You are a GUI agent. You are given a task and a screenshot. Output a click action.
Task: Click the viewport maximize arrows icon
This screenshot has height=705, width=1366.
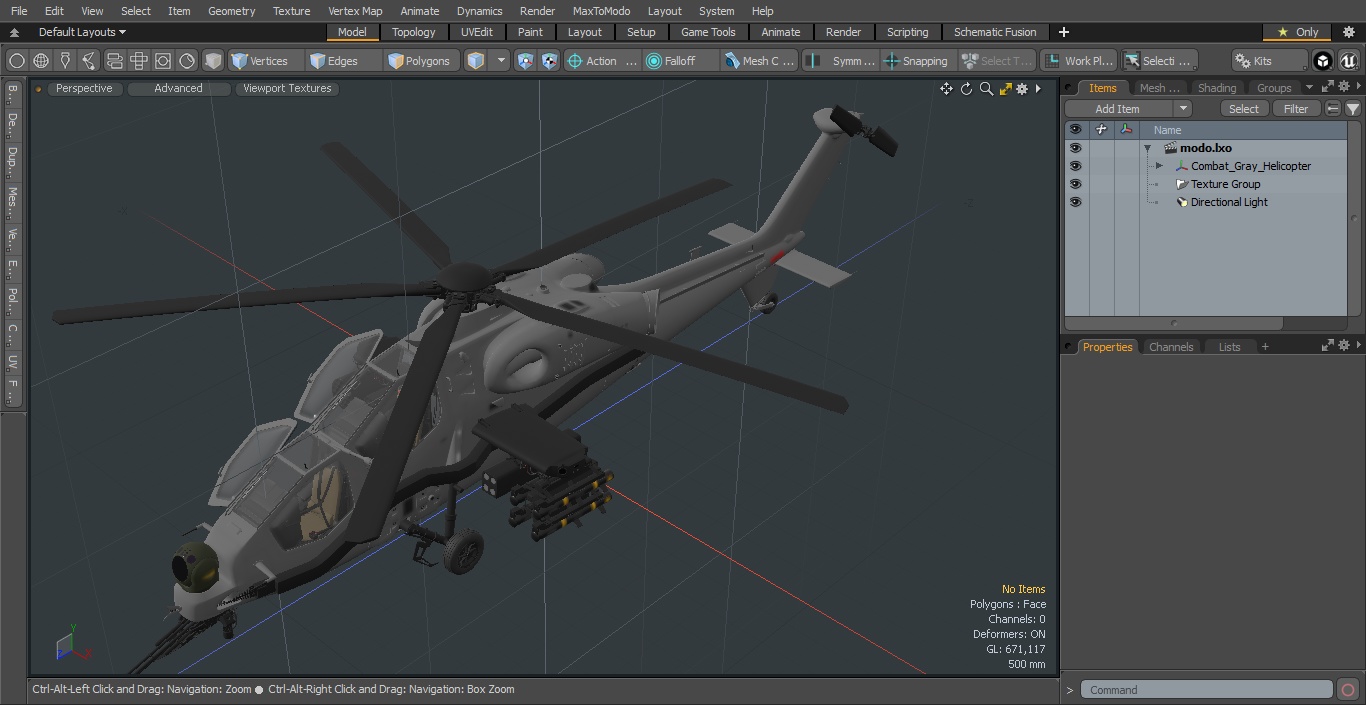(x=1006, y=89)
